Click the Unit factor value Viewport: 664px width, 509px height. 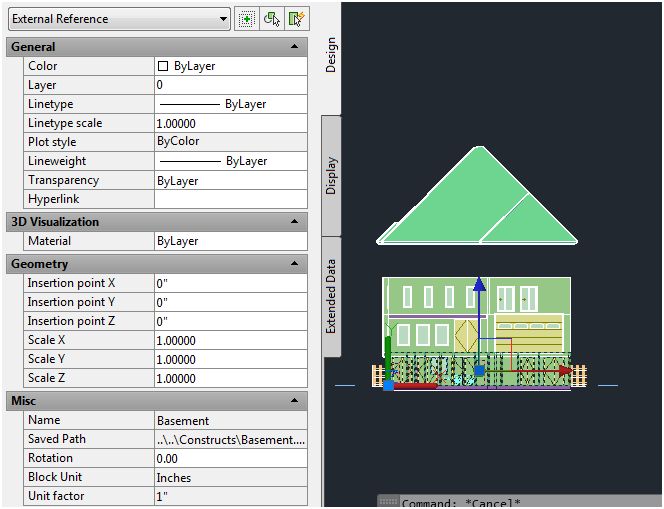(x=231, y=496)
